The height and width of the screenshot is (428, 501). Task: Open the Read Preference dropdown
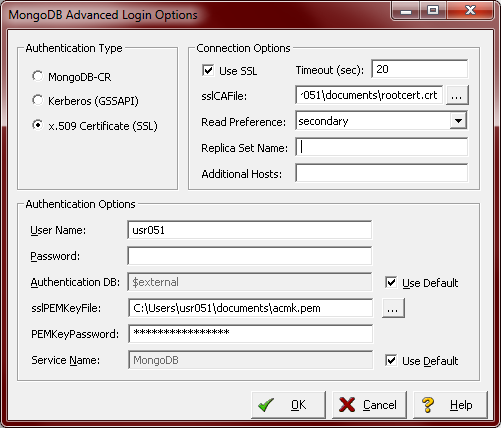pyautogui.click(x=458, y=121)
